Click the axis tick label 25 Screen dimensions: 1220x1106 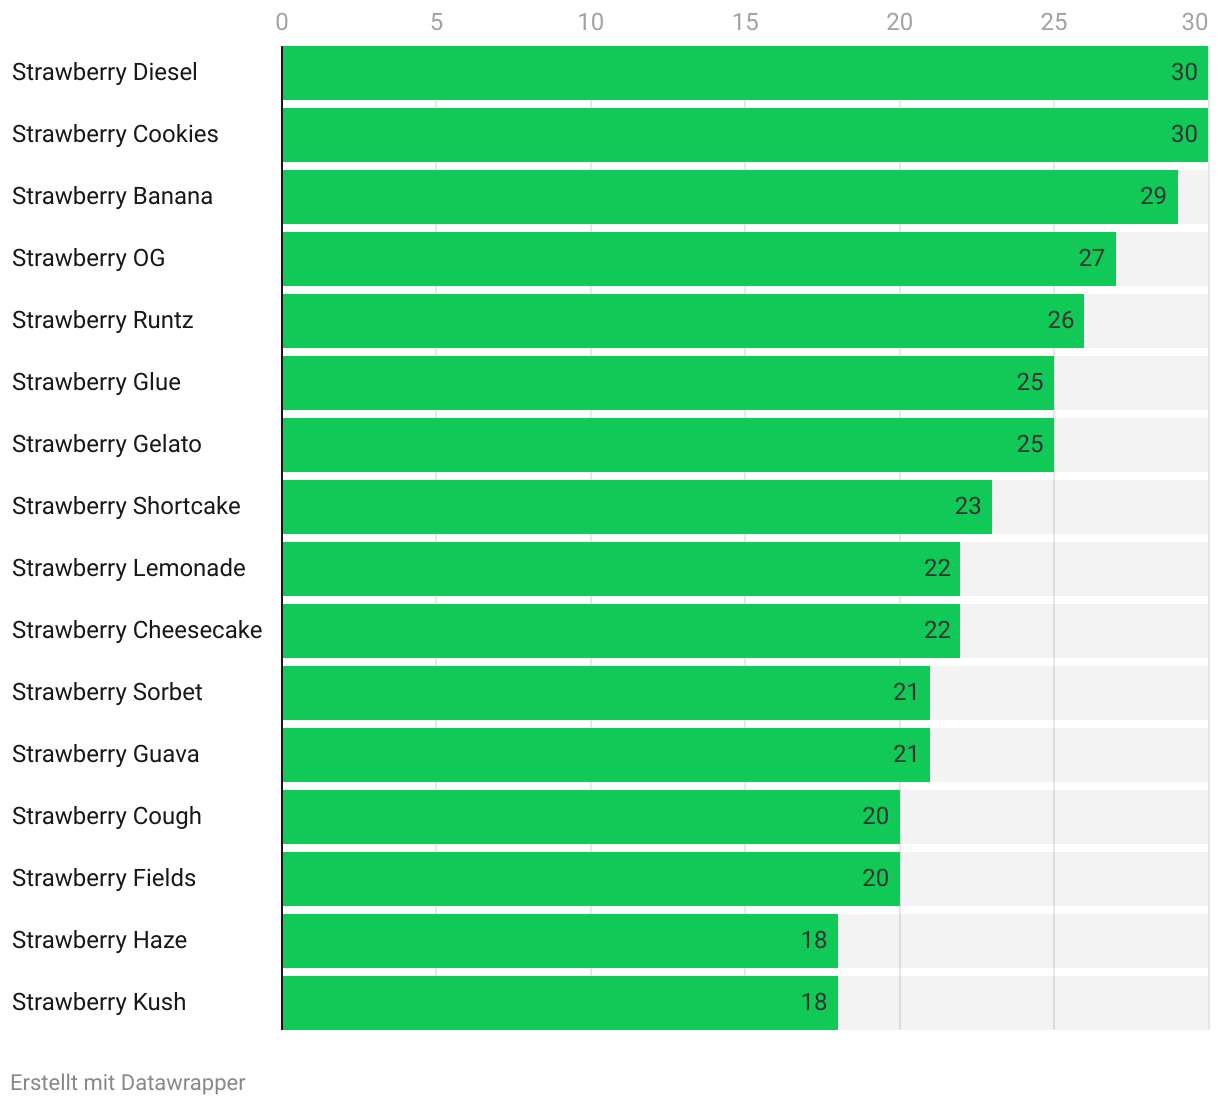tap(1053, 22)
